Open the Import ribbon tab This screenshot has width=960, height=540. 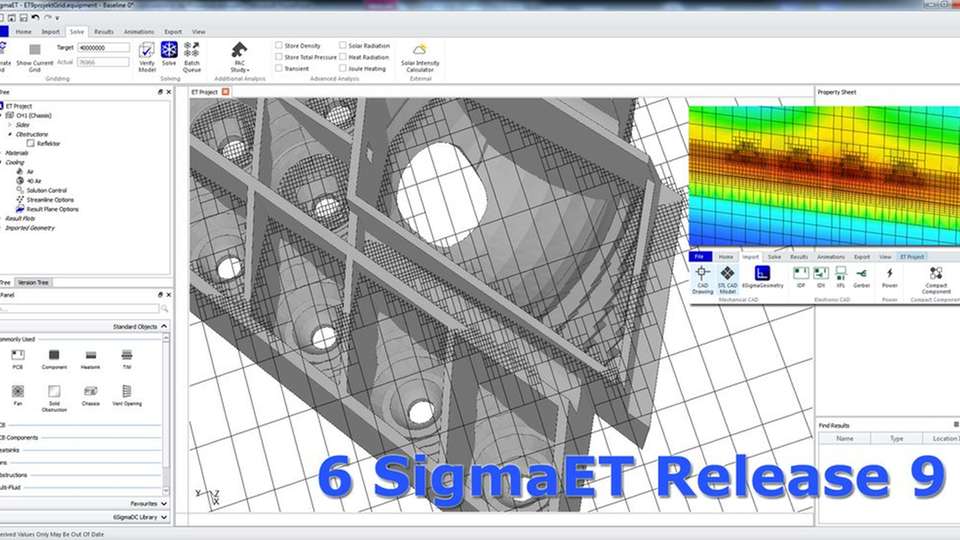point(50,32)
